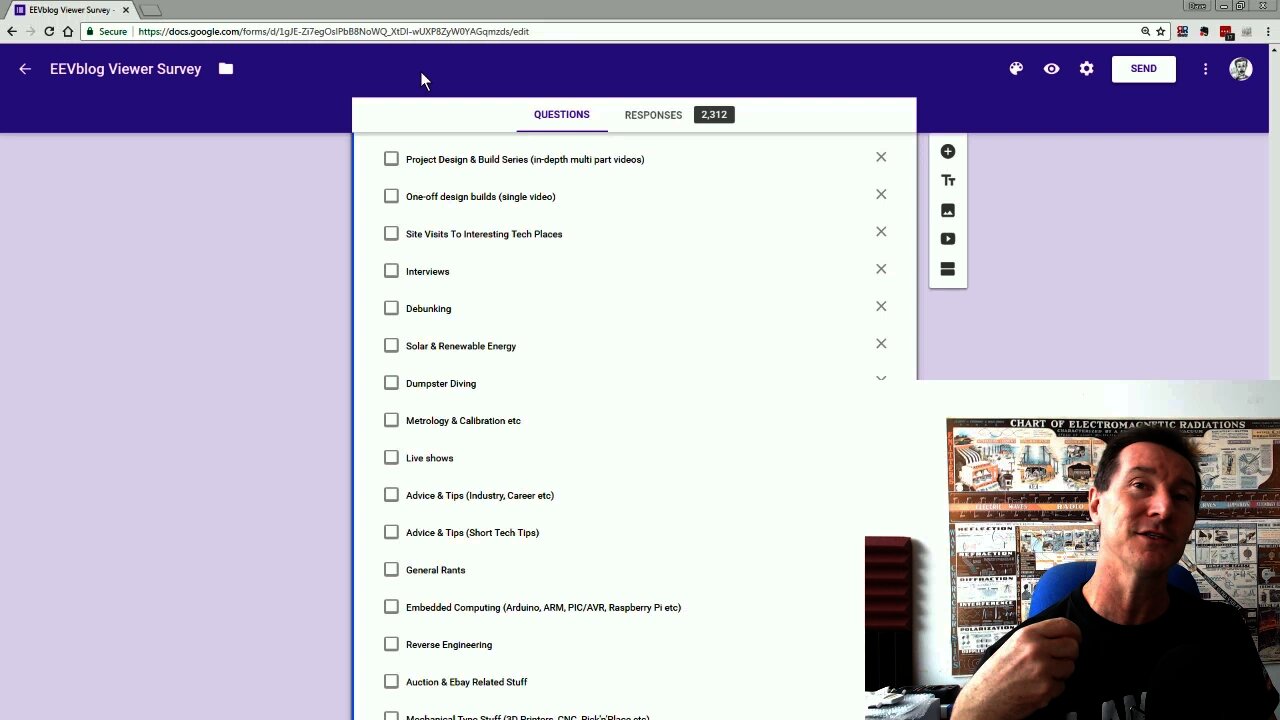Tick Project Design & Build Series checkbox
The image size is (1280, 720).
click(x=391, y=159)
